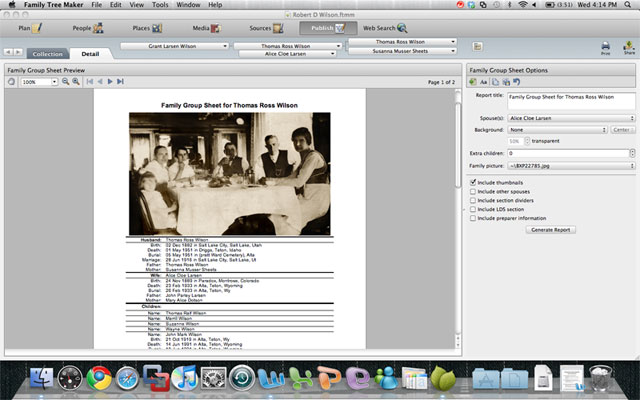This screenshot has height=400, width=640.
Task: Expand the Background dropdown
Action: 557,129
